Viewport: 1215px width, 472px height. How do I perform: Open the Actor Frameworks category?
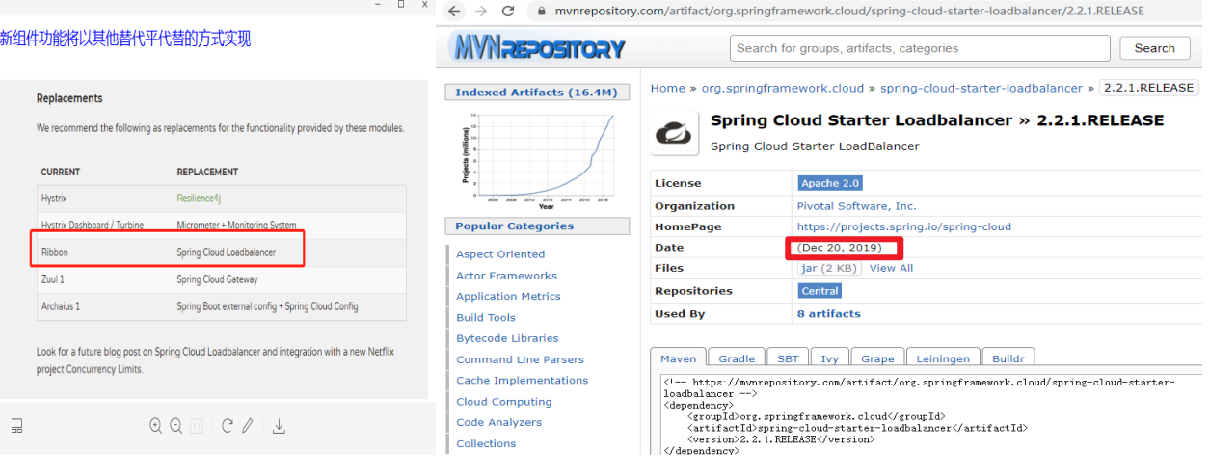[507, 275]
